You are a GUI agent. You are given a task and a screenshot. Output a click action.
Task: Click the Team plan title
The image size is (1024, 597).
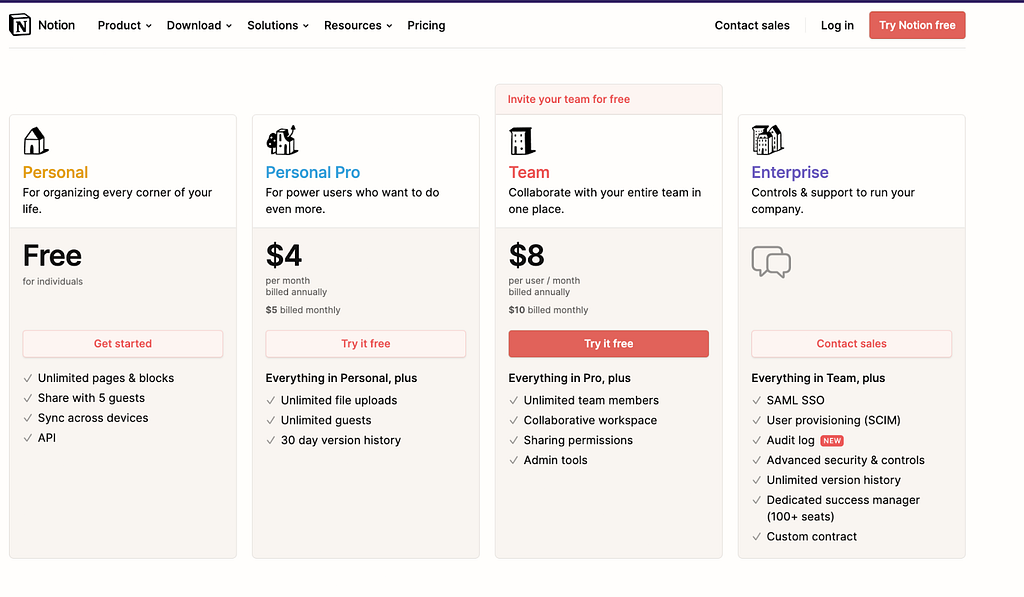529,172
